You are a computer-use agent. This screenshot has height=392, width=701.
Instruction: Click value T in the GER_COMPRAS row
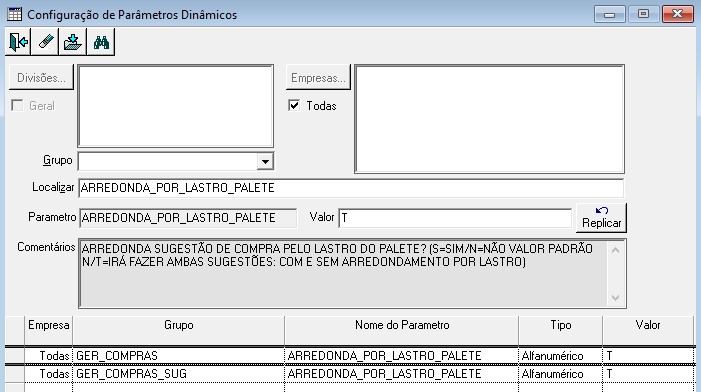tap(648, 356)
